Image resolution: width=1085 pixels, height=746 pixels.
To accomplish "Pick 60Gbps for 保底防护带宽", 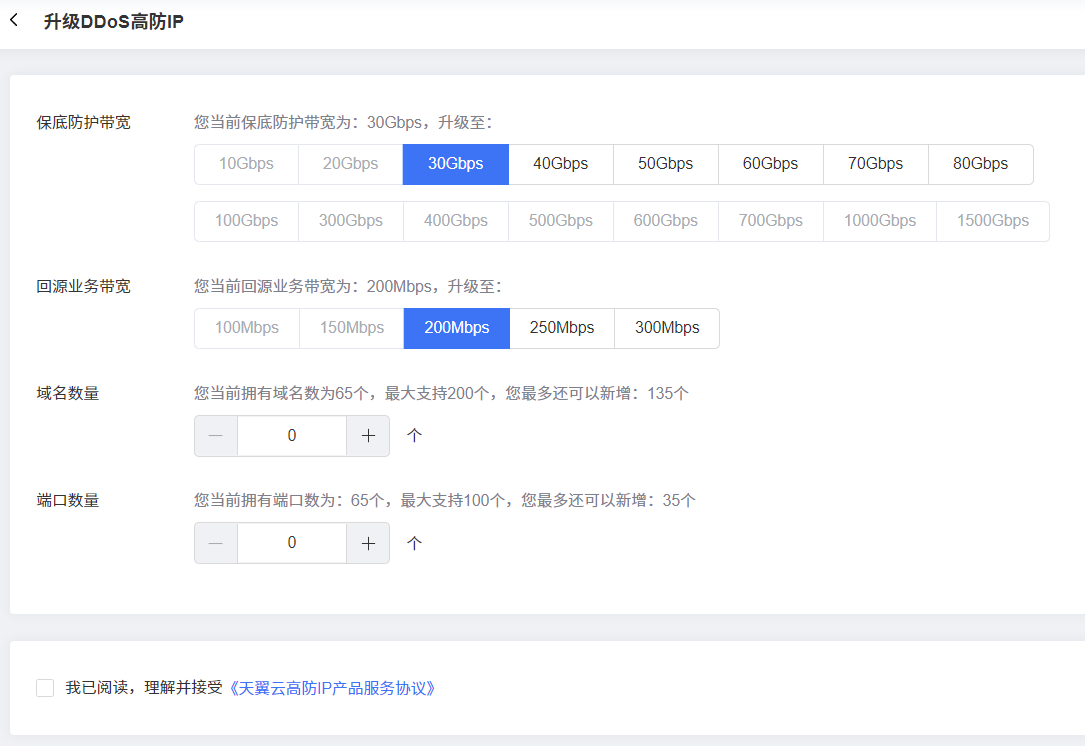I will (x=770, y=164).
